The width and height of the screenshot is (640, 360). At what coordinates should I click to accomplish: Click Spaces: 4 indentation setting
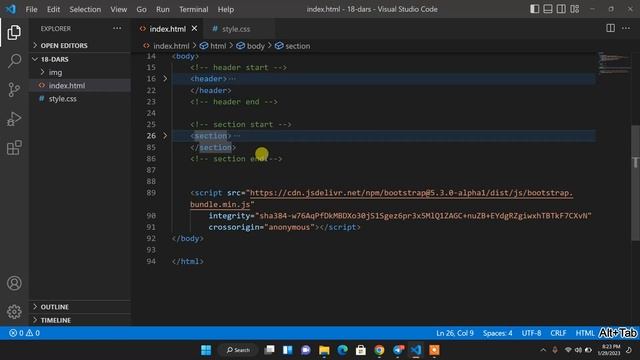(x=497, y=333)
